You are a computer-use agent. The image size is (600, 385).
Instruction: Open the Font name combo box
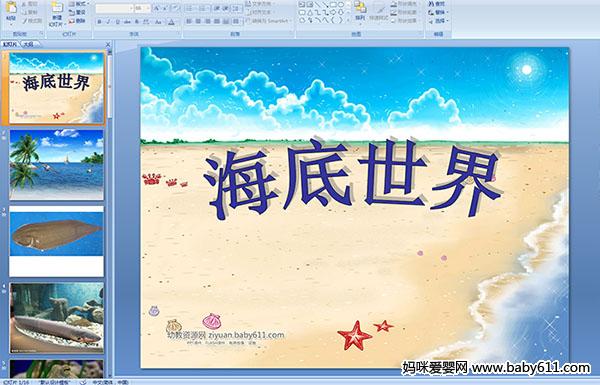pos(114,8)
